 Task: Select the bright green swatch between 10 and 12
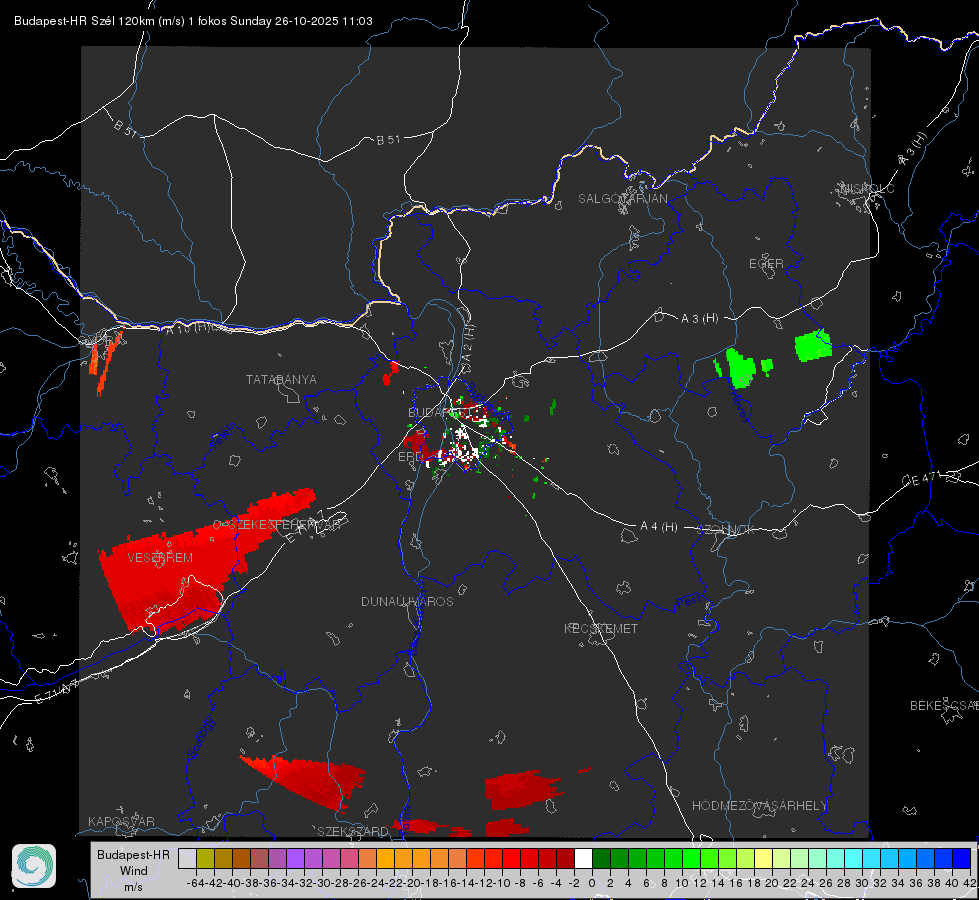point(691,858)
